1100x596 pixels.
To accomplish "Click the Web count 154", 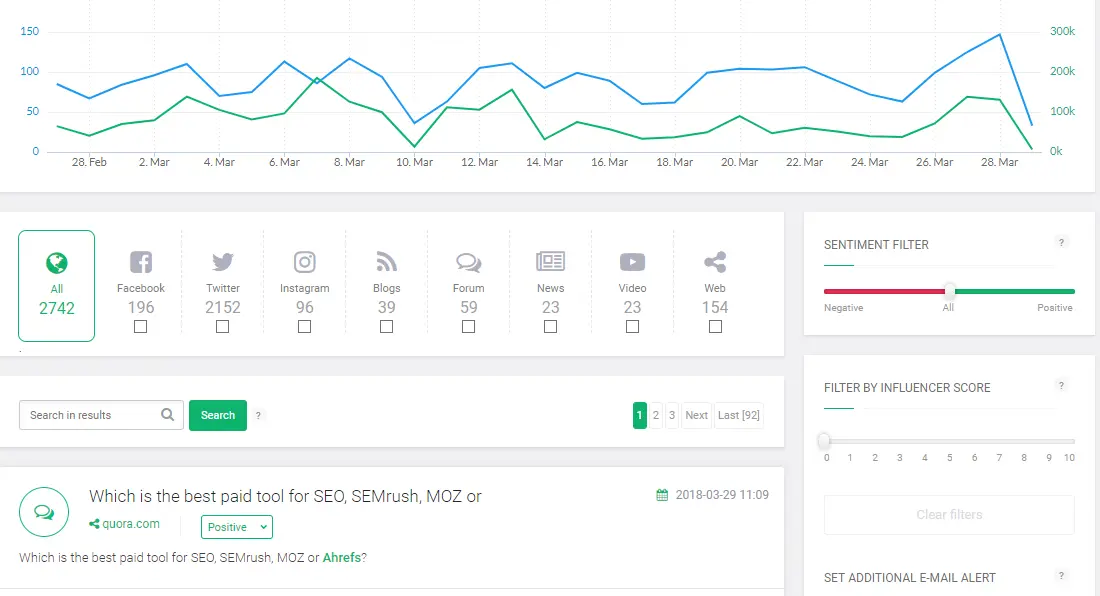I will pyautogui.click(x=715, y=307).
